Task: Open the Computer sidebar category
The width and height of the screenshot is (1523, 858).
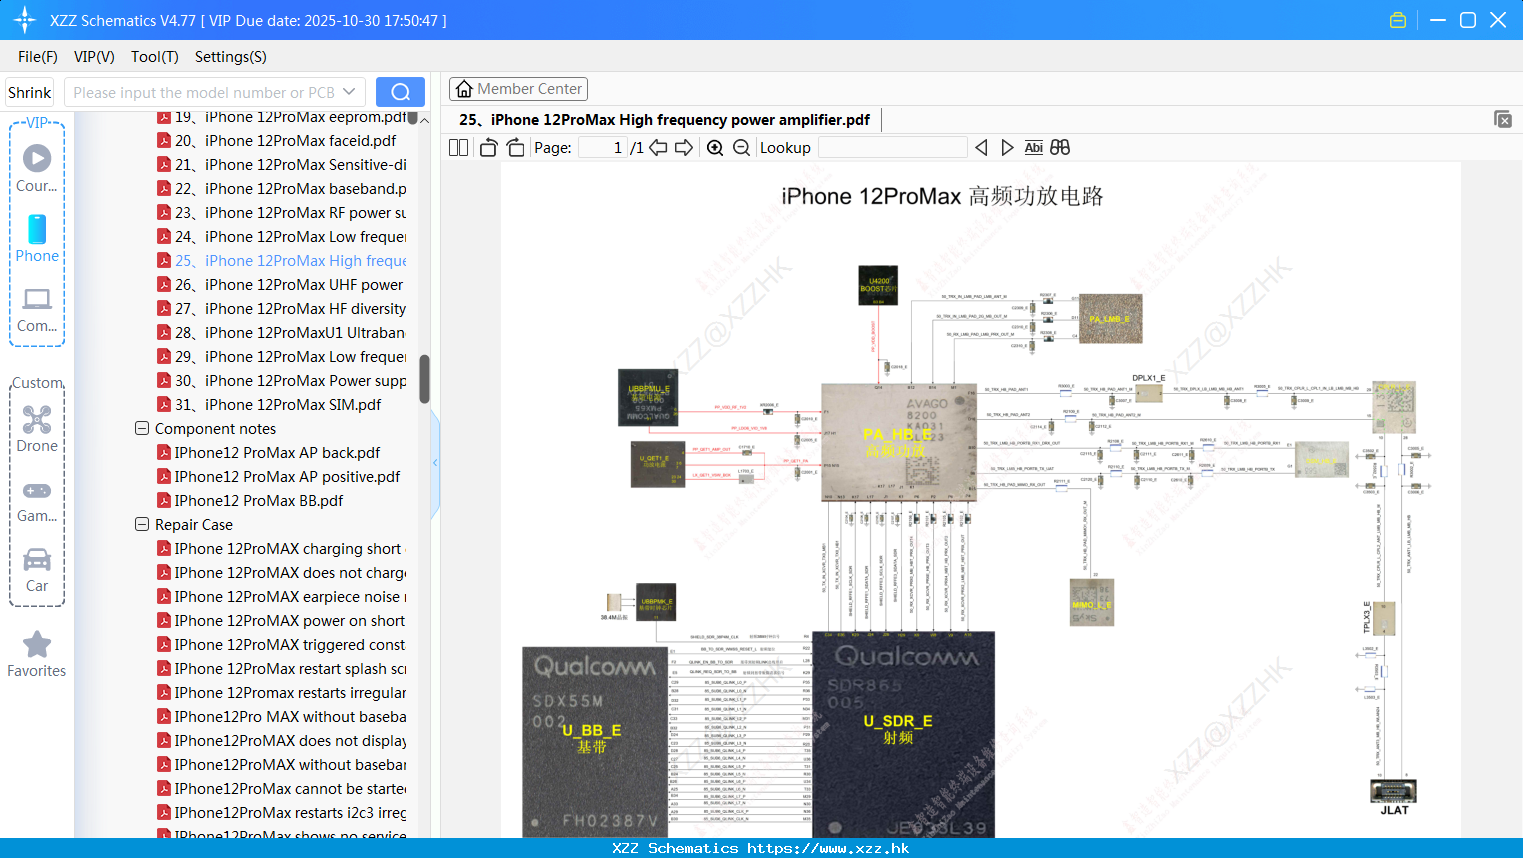Action: 37,309
